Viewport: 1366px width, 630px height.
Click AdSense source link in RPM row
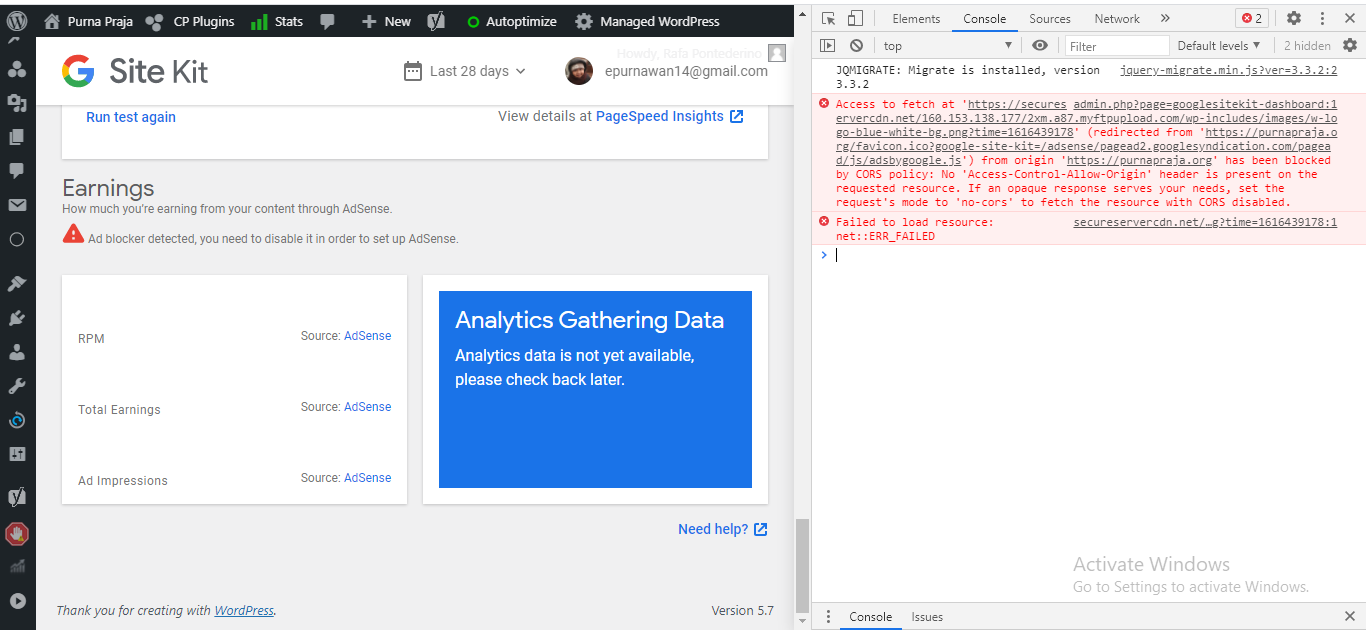click(367, 336)
